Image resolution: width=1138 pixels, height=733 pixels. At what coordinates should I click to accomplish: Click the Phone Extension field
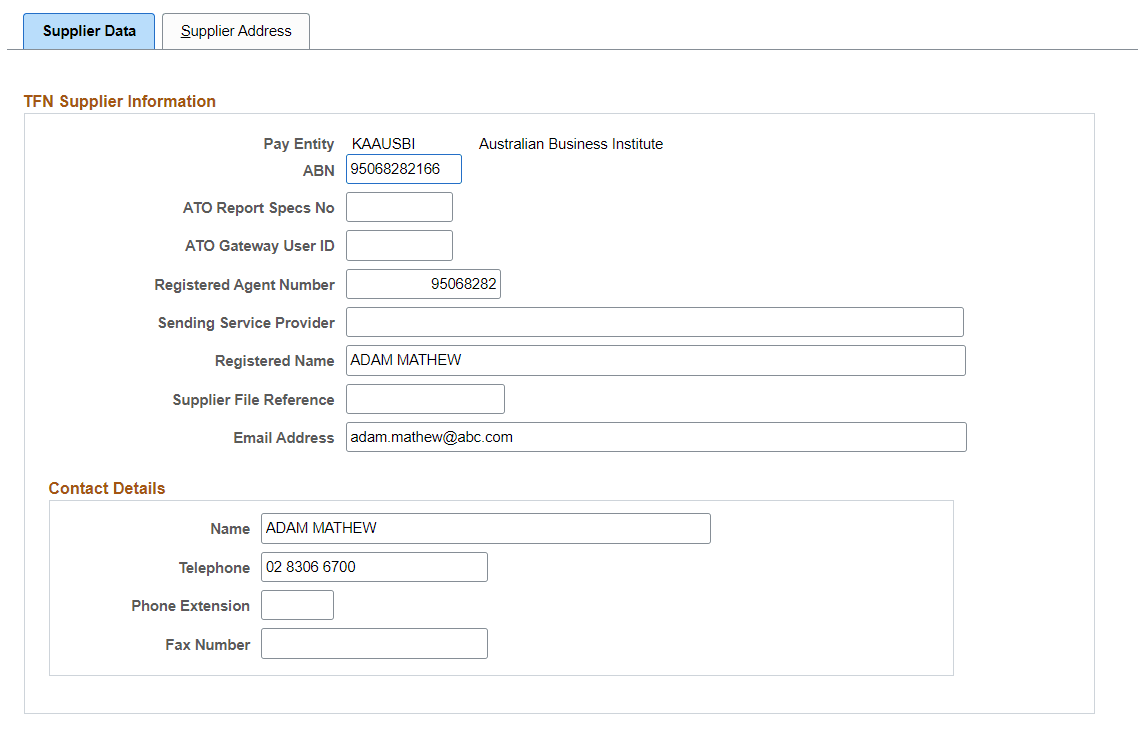(297, 604)
